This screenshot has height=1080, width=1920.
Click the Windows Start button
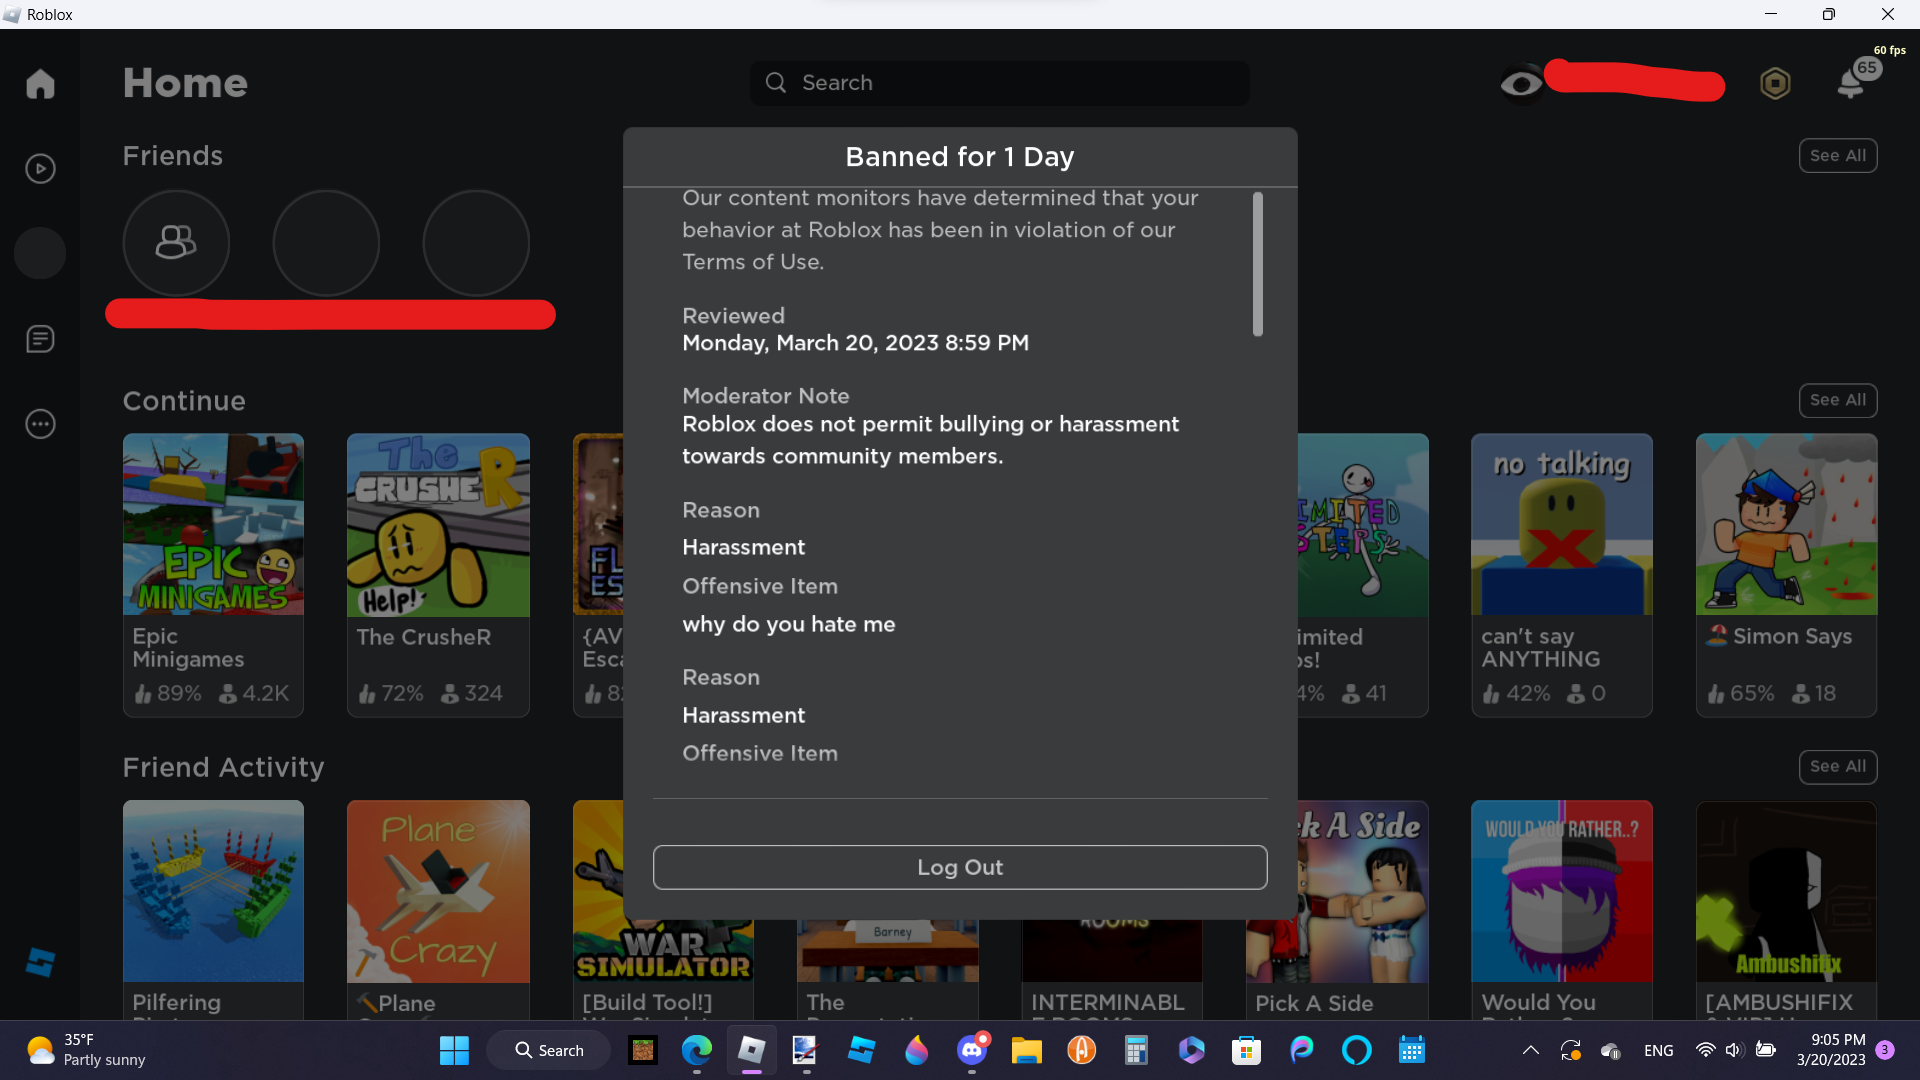coord(454,1050)
